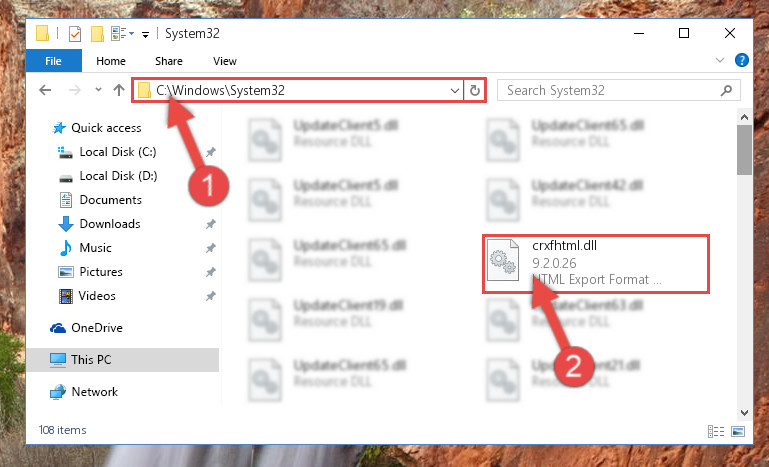Viewport: 769px width, 467px height.
Task: Open Downloads in Quick access
Action: (x=110, y=224)
